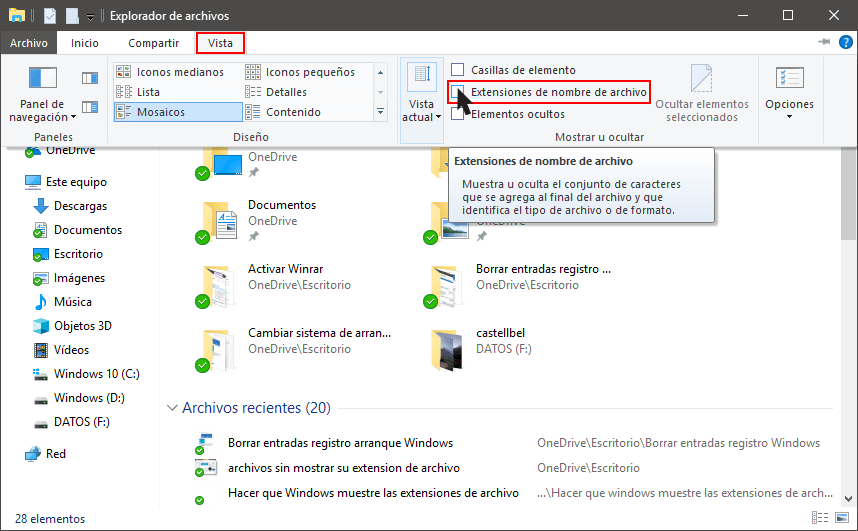Open the Archivo tab
858x531 pixels.
pyautogui.click(x=28, y=43)
